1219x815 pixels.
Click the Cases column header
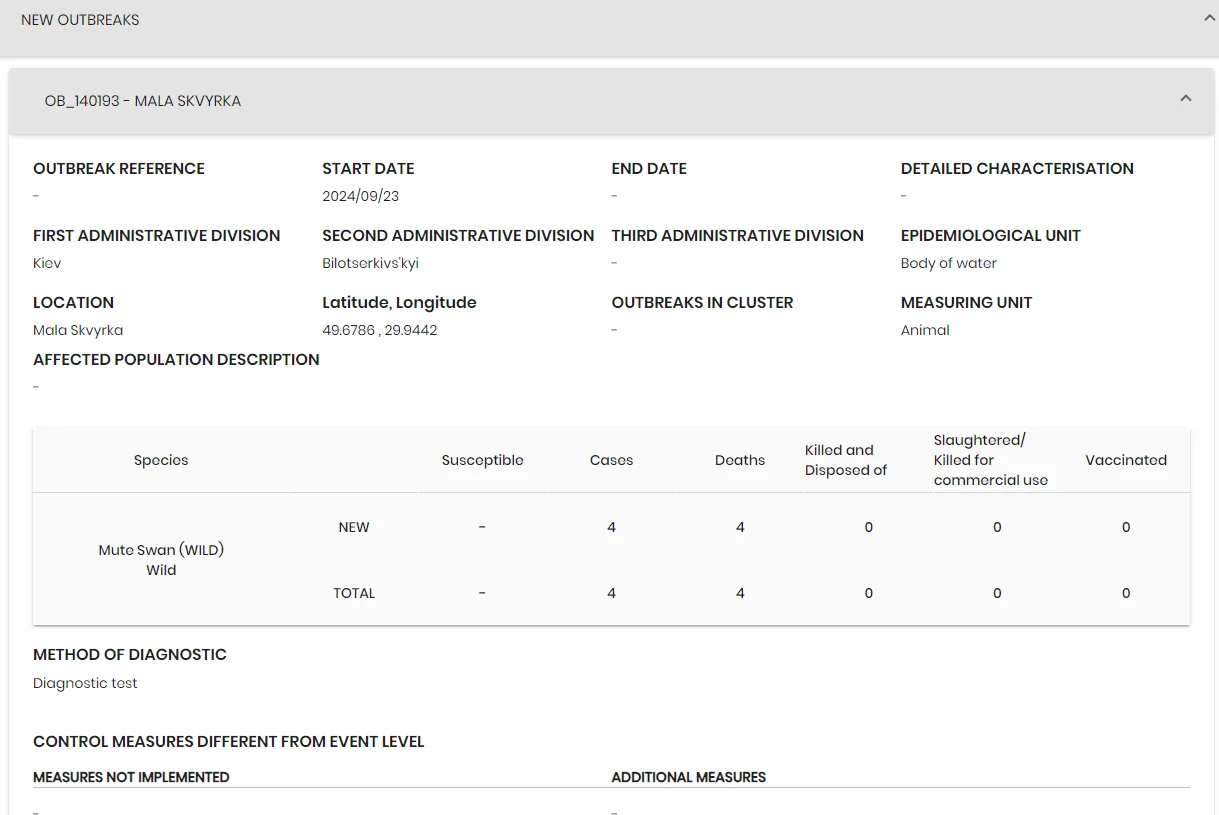click(612, 460)
